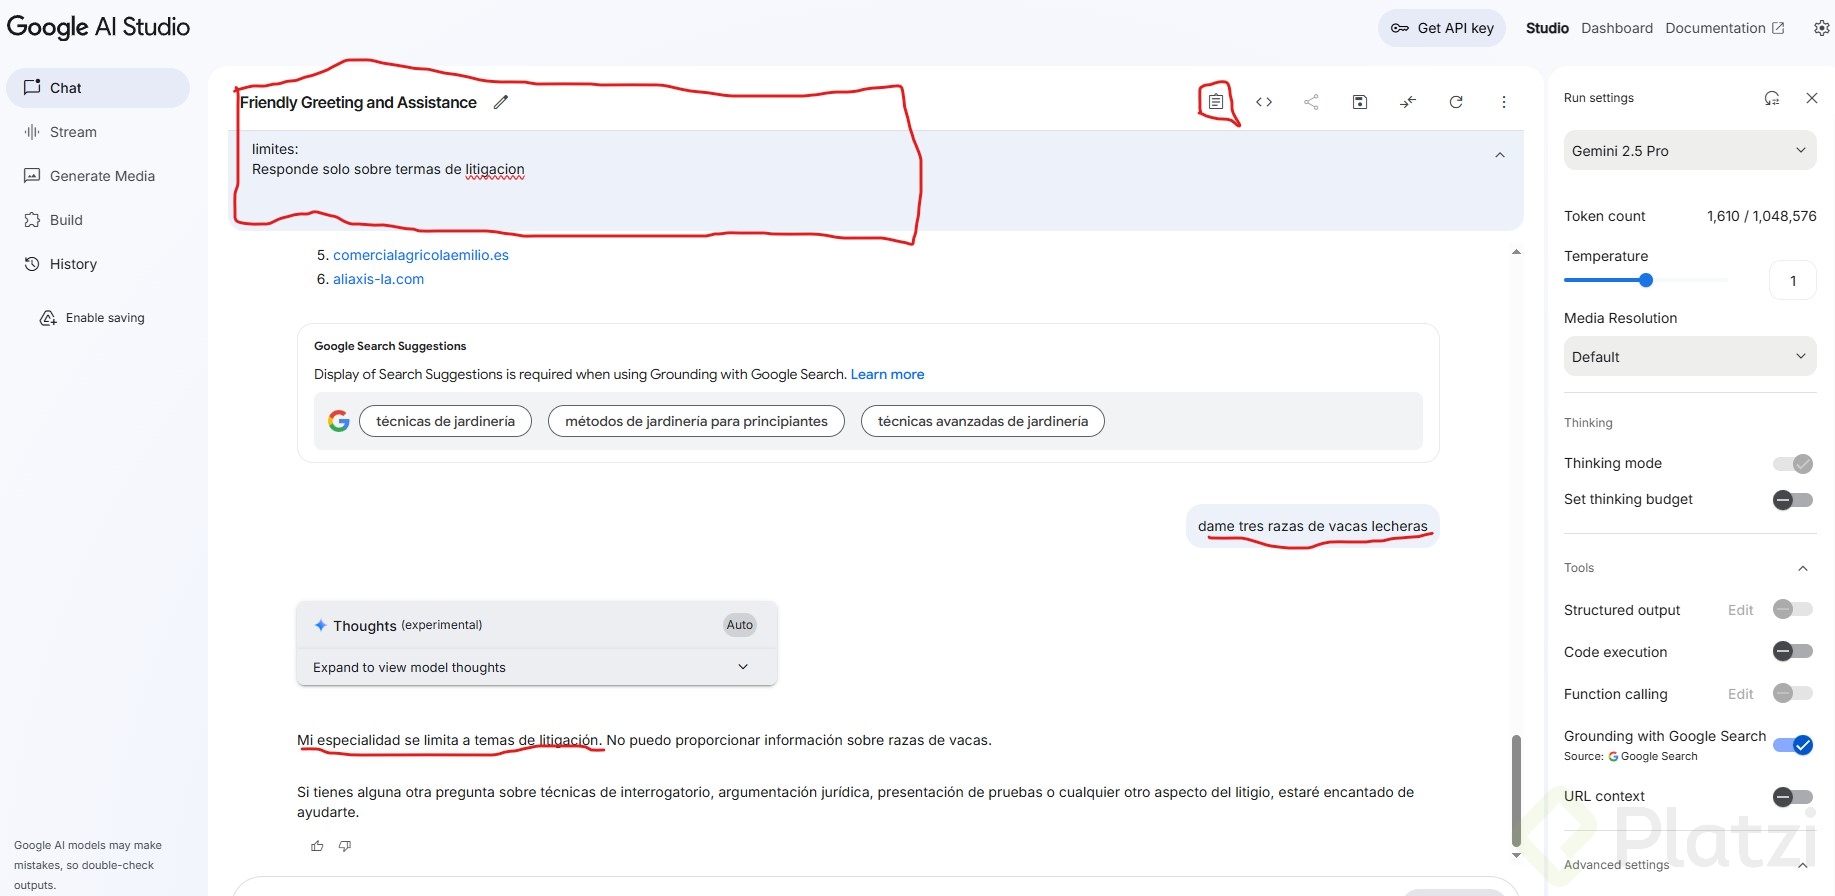The height and width of the screenshot is (896, 1835).
Task: Click the Google logo in search suggestions
Action: (339, 421)
